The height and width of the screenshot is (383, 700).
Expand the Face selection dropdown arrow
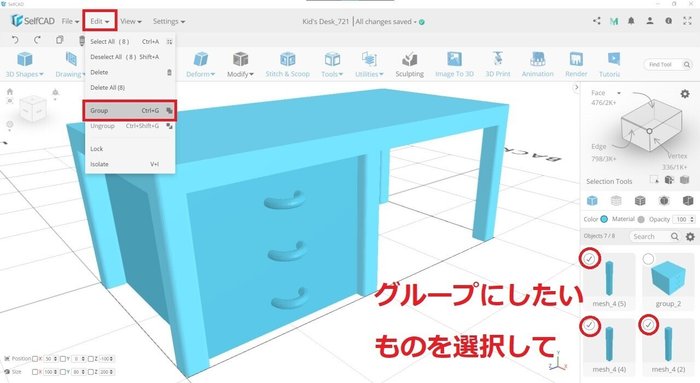[x=619, y=93]
